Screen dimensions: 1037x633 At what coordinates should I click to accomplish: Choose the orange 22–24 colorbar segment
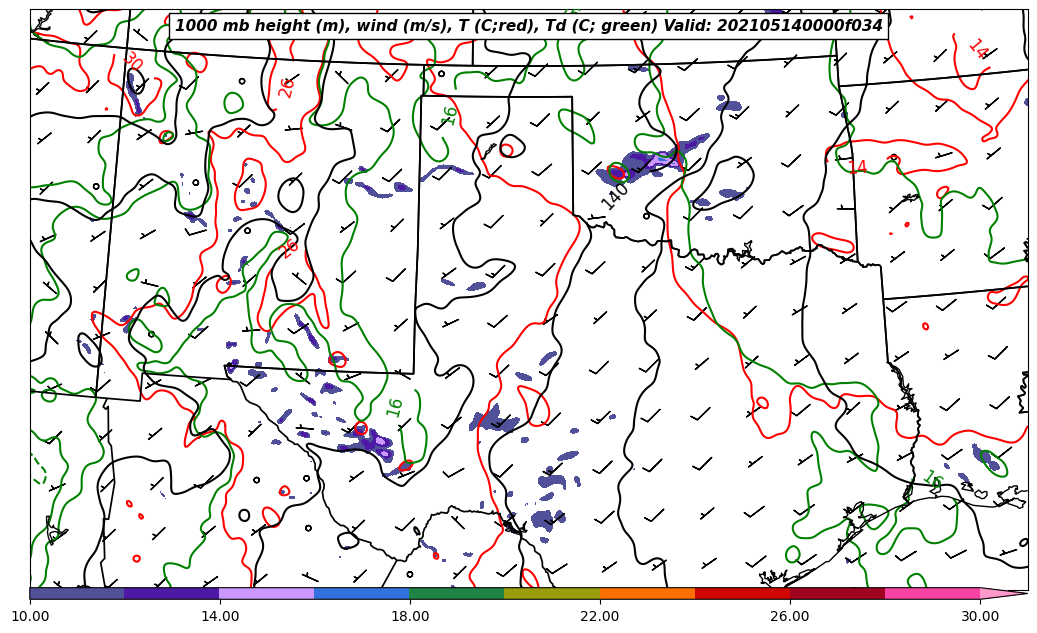pos(647,593)
